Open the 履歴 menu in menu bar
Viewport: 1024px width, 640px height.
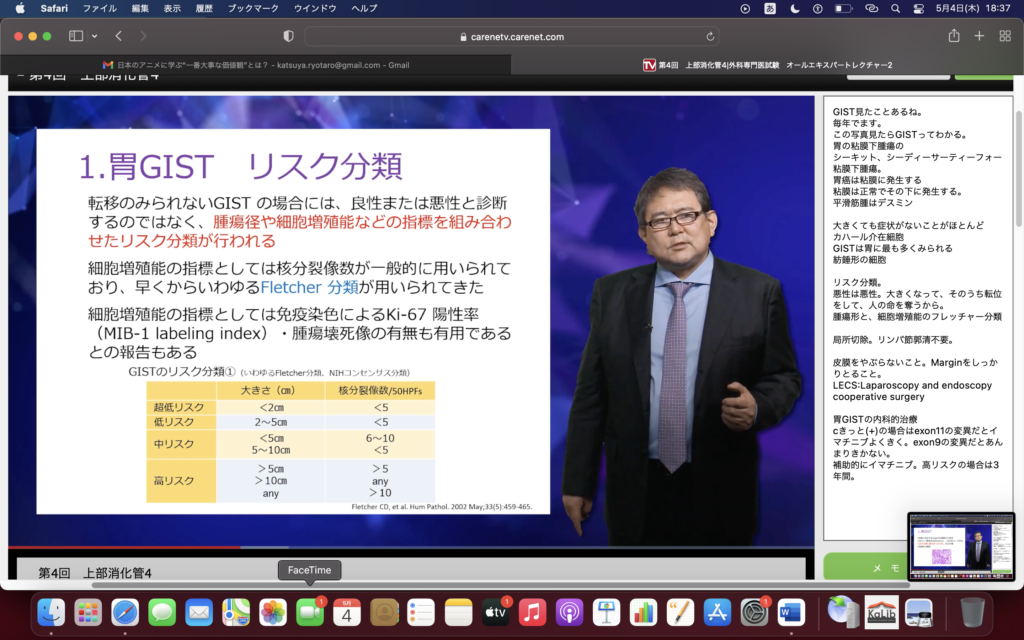click(x=203, y=8)
